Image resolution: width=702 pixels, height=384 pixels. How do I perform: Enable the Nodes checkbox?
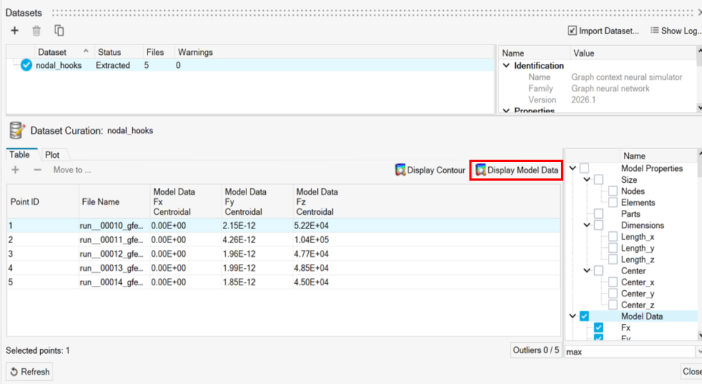613,191
